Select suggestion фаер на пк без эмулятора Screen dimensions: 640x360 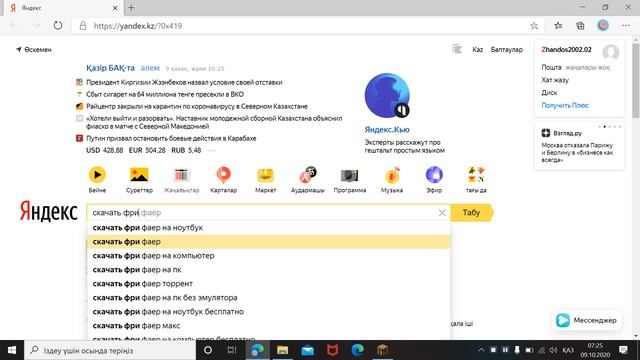(x=269, y=298)
